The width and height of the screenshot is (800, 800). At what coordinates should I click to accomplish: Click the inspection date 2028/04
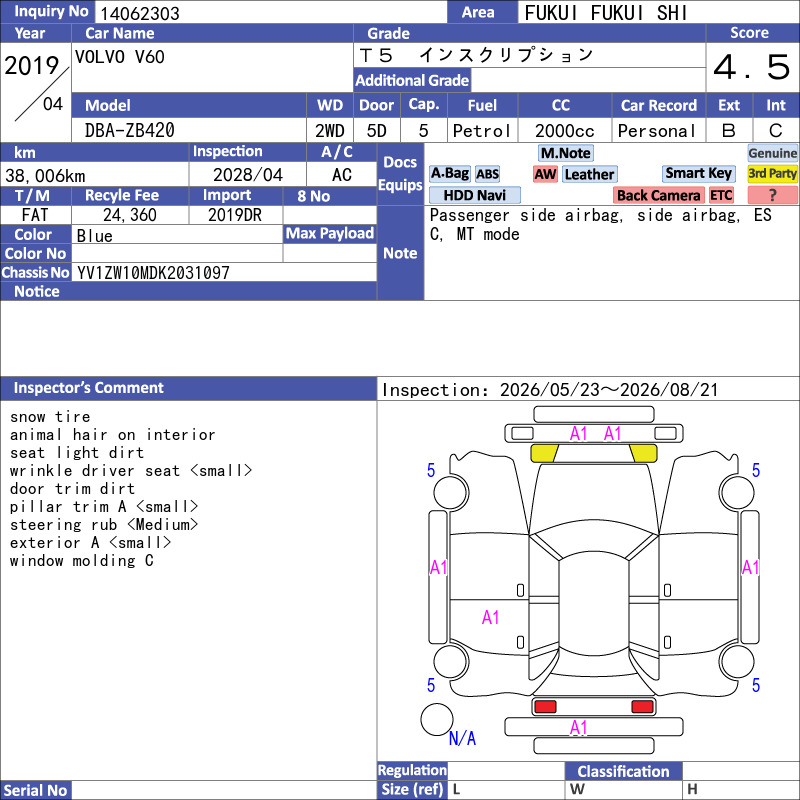point(247,175)
